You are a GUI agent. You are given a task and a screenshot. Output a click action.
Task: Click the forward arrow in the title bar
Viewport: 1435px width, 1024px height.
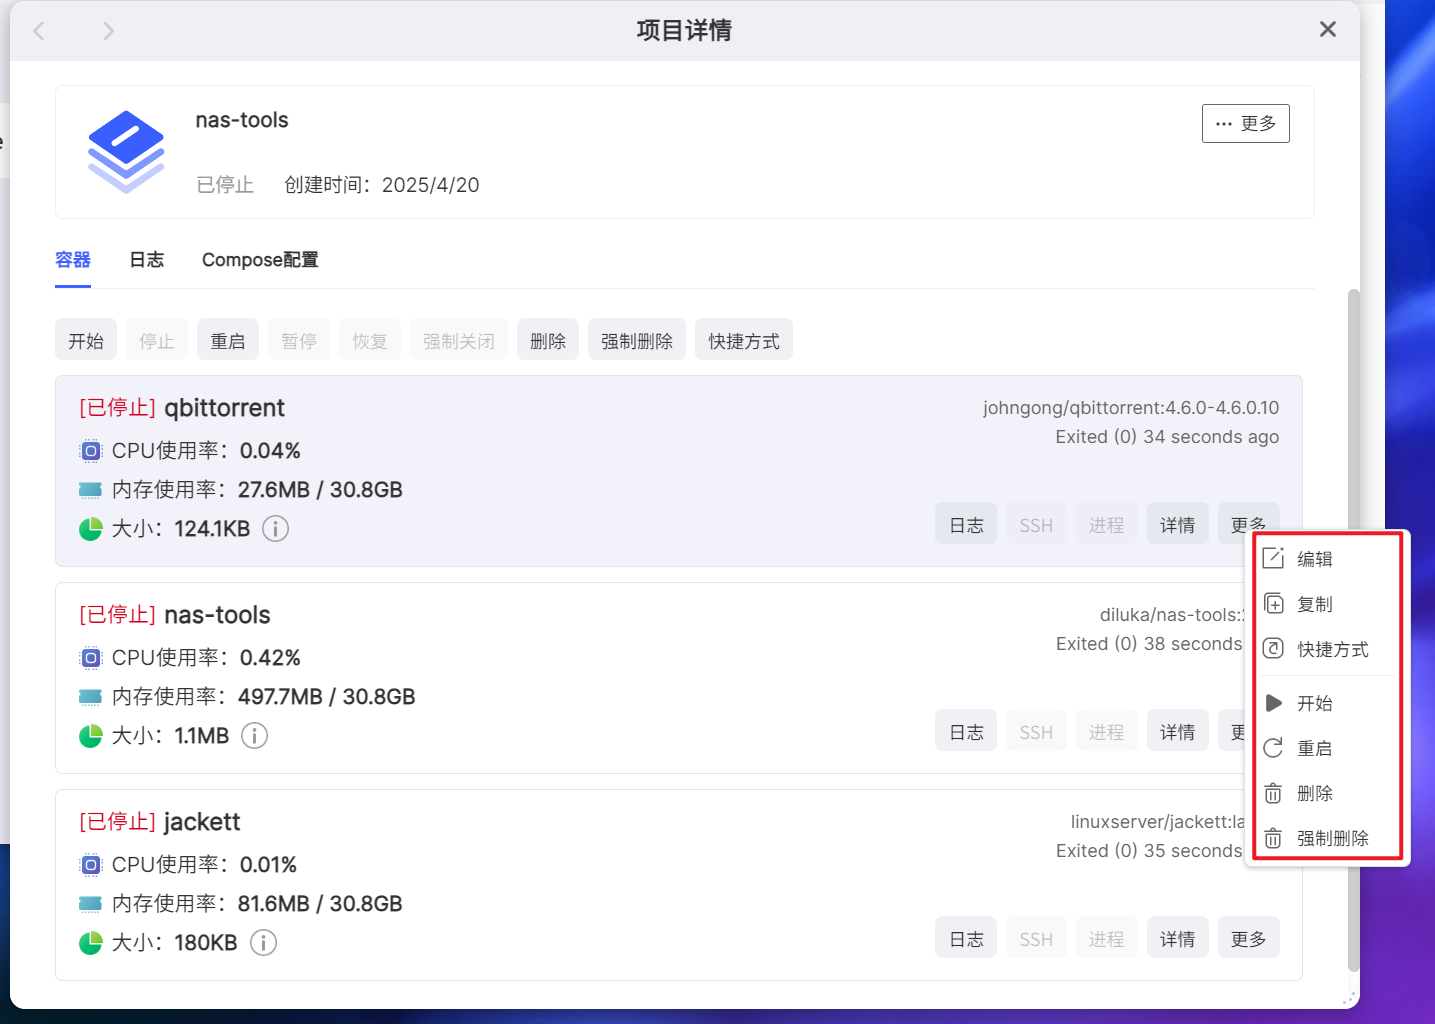[x=108, y=31]
